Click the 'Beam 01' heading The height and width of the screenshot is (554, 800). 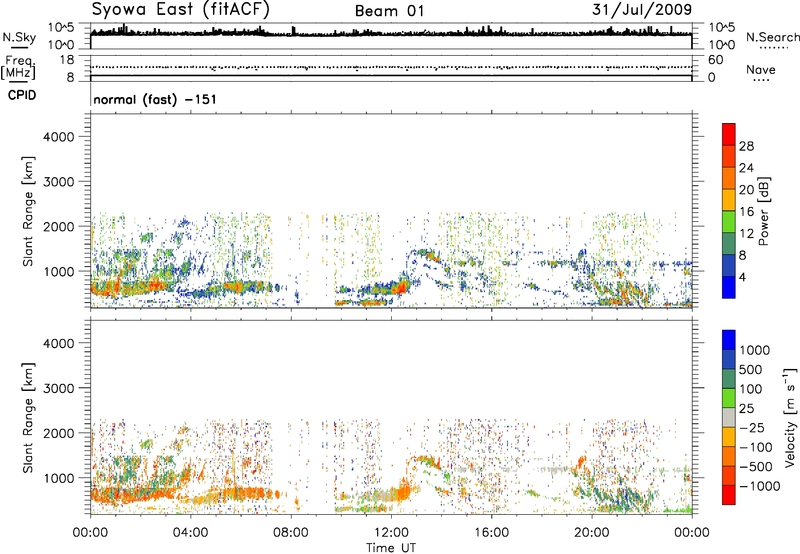(x=389, y=11)
